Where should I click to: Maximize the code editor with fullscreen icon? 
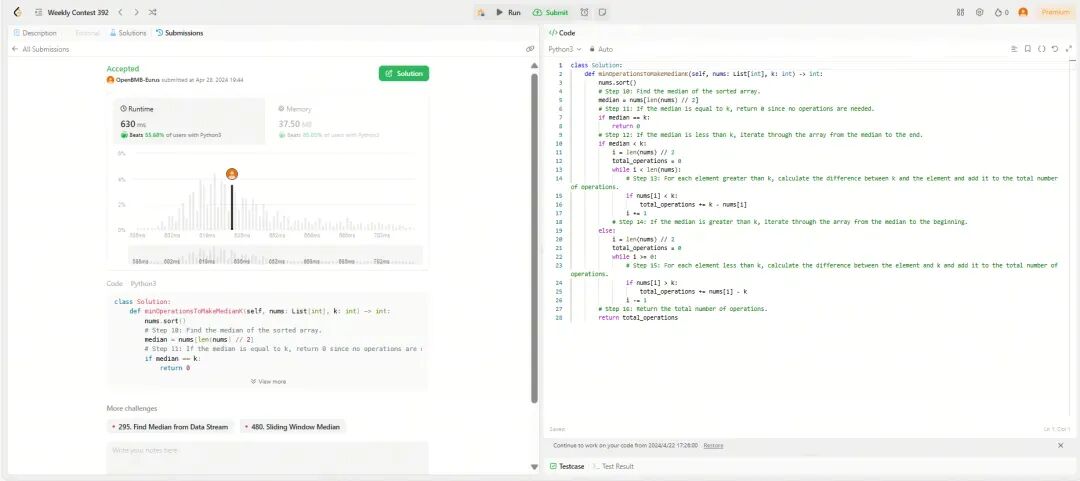1069,49
